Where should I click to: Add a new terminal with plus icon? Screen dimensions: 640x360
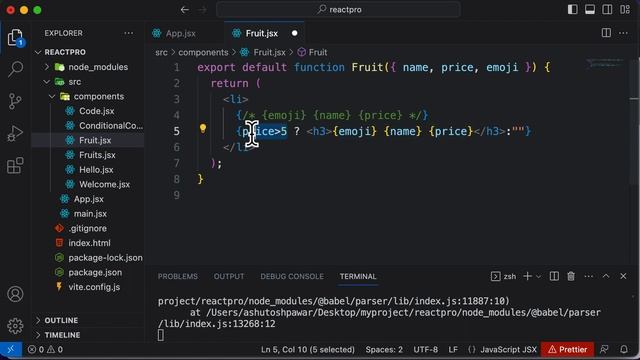[527, 276]
